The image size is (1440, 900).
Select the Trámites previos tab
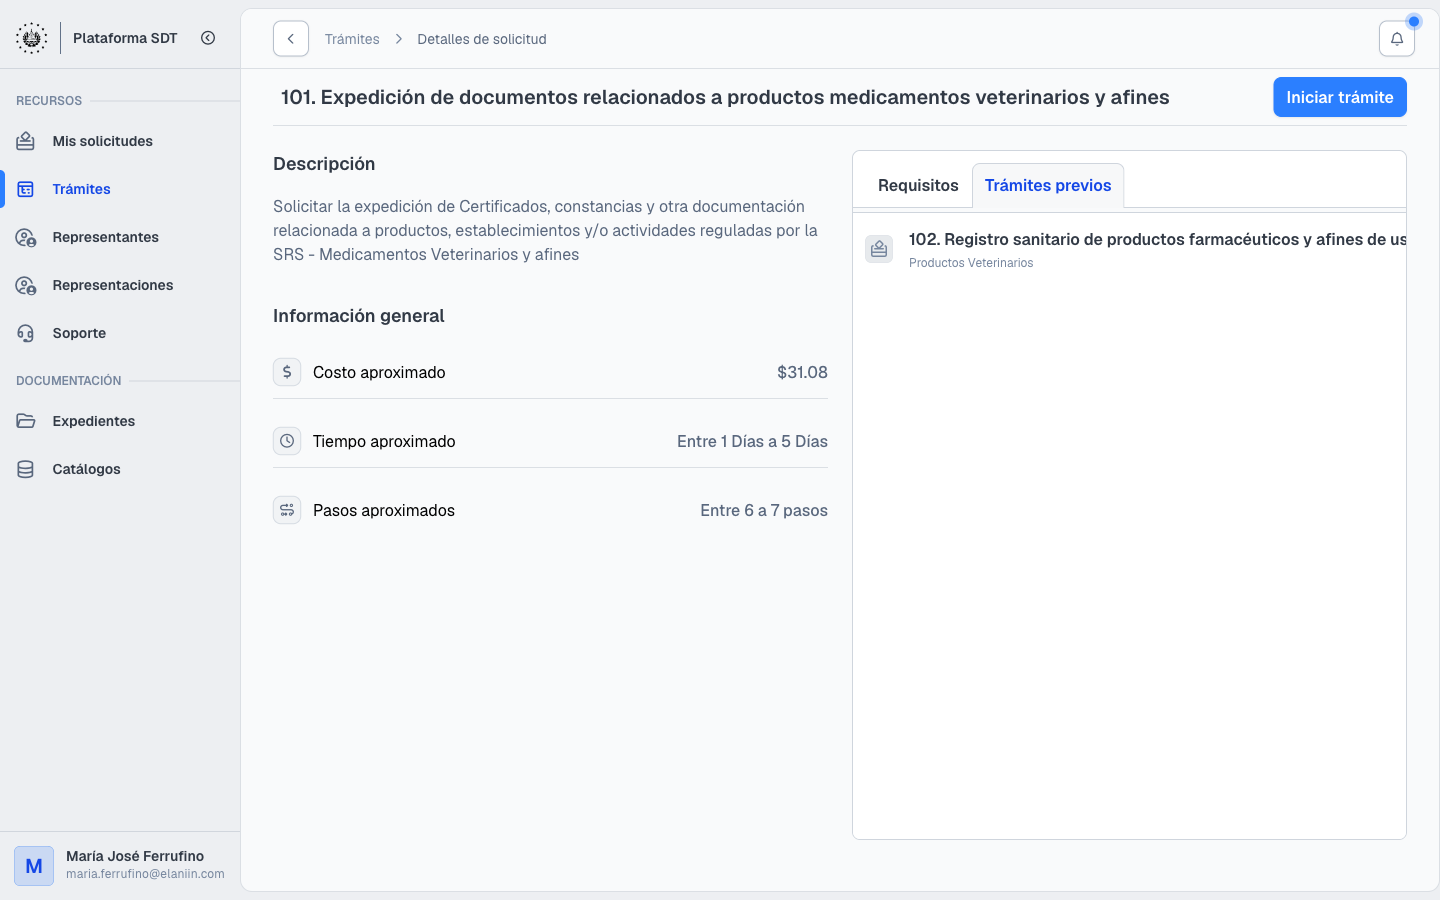click(x=1048, y=185)
